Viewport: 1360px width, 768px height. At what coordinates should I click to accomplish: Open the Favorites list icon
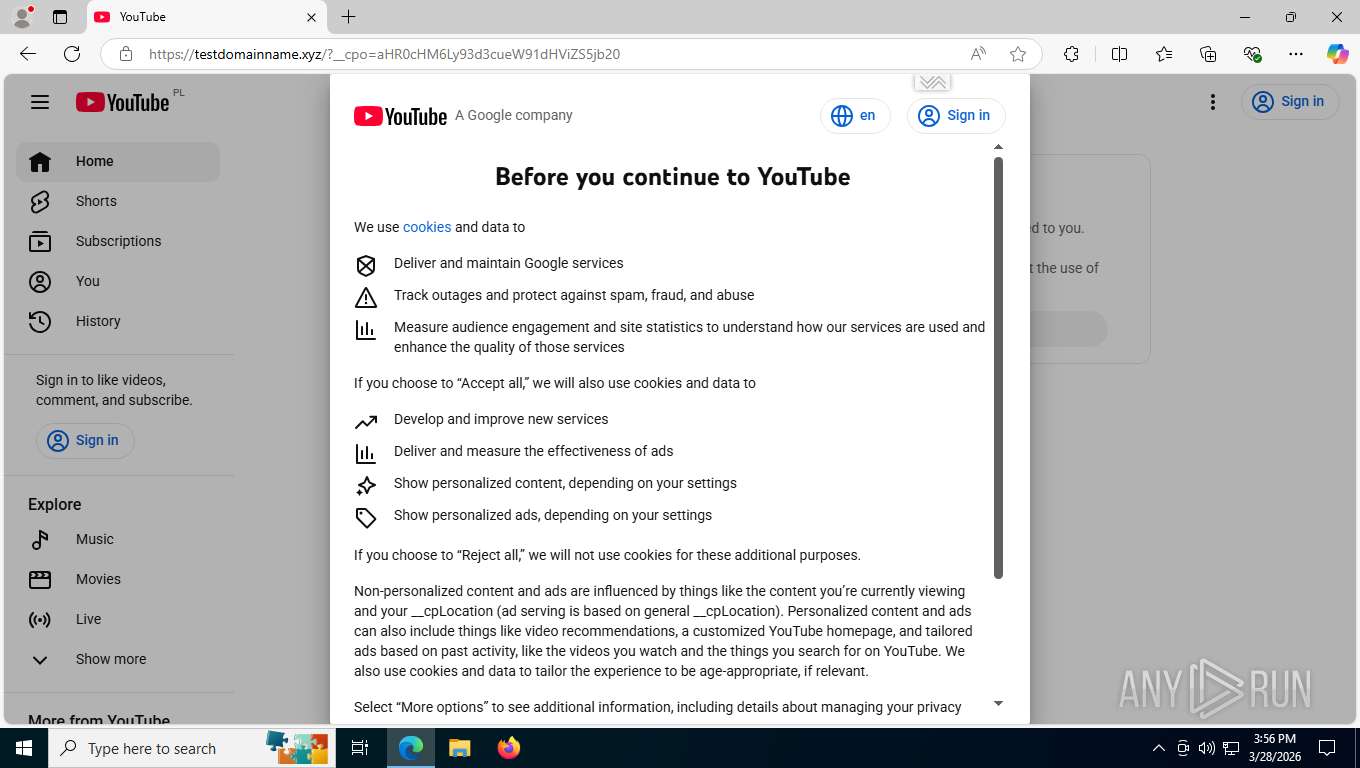point(1164,54)
